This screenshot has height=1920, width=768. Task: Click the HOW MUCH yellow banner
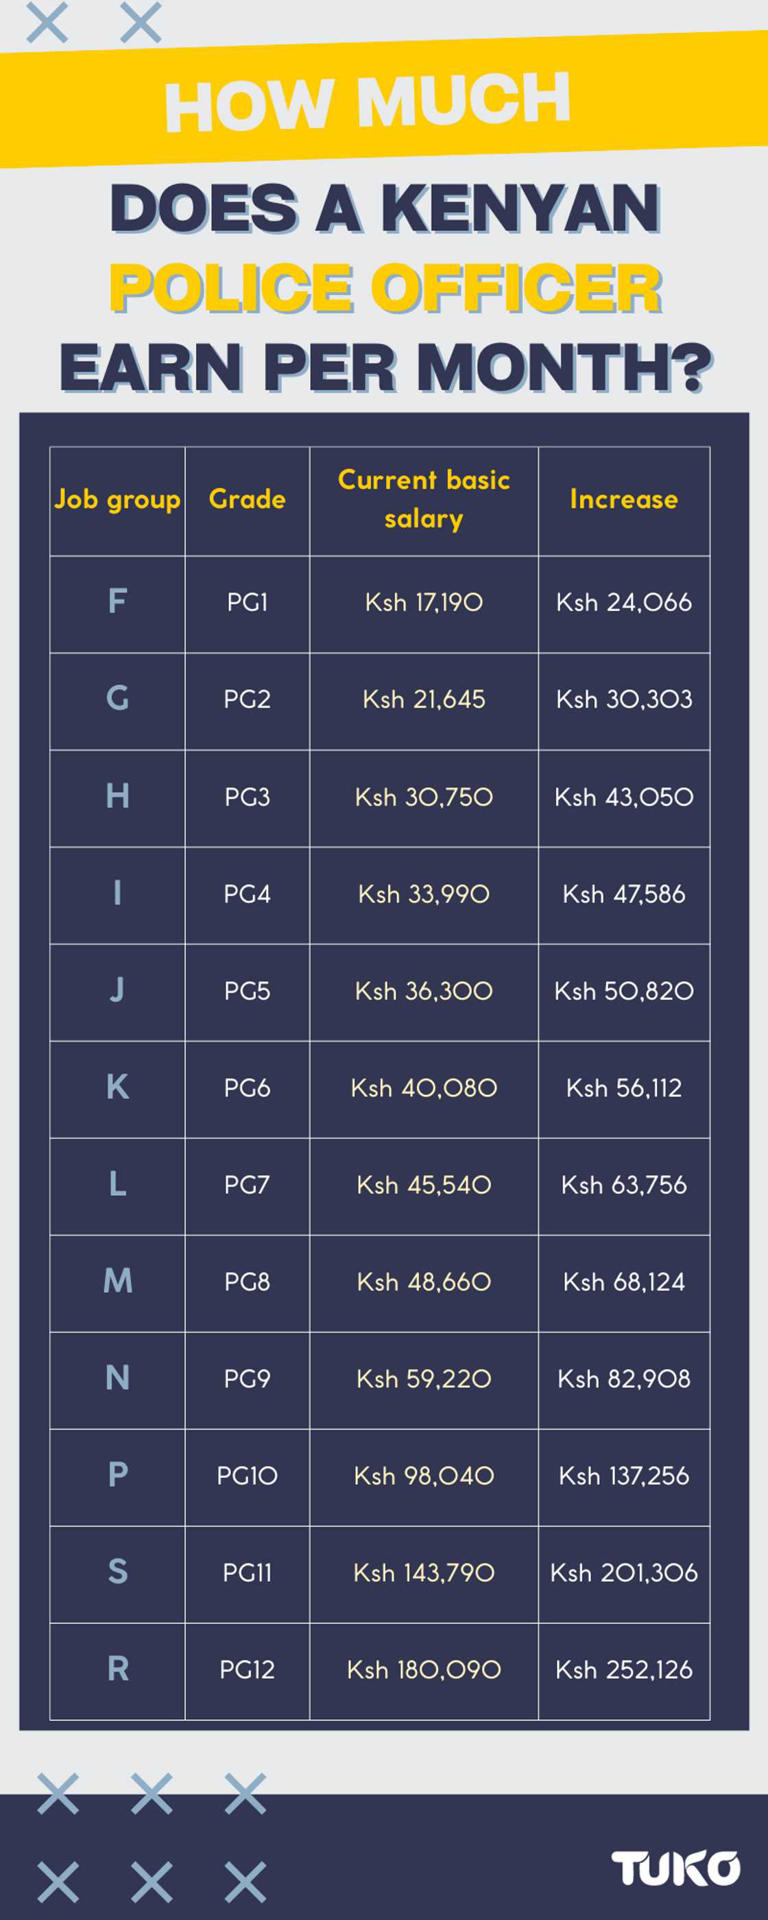(384, 101)
